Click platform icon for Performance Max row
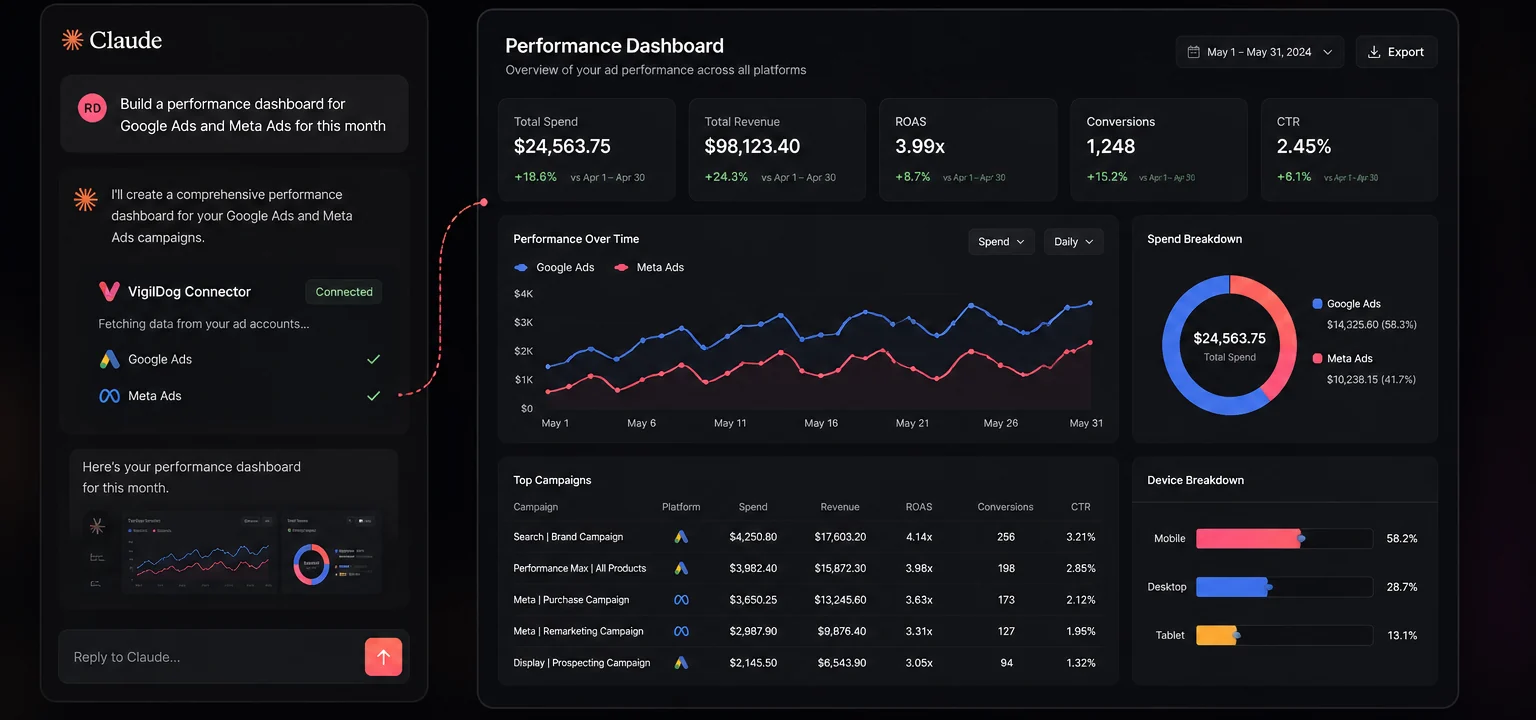The height and width of the screenshot is (720, 1536). click(x=681, y=568)
